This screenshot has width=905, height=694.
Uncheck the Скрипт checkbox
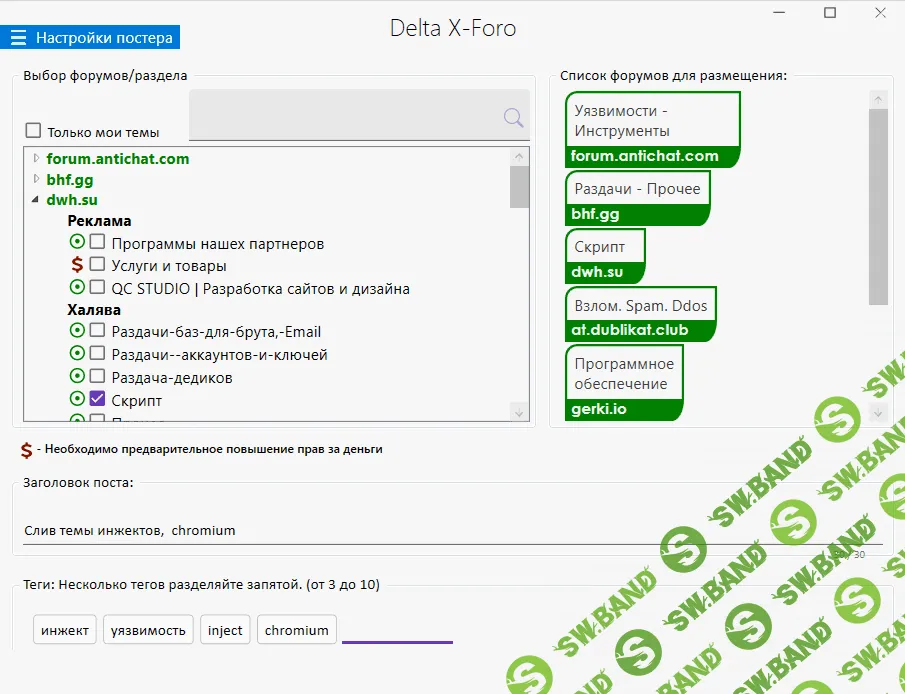[95, 398]
